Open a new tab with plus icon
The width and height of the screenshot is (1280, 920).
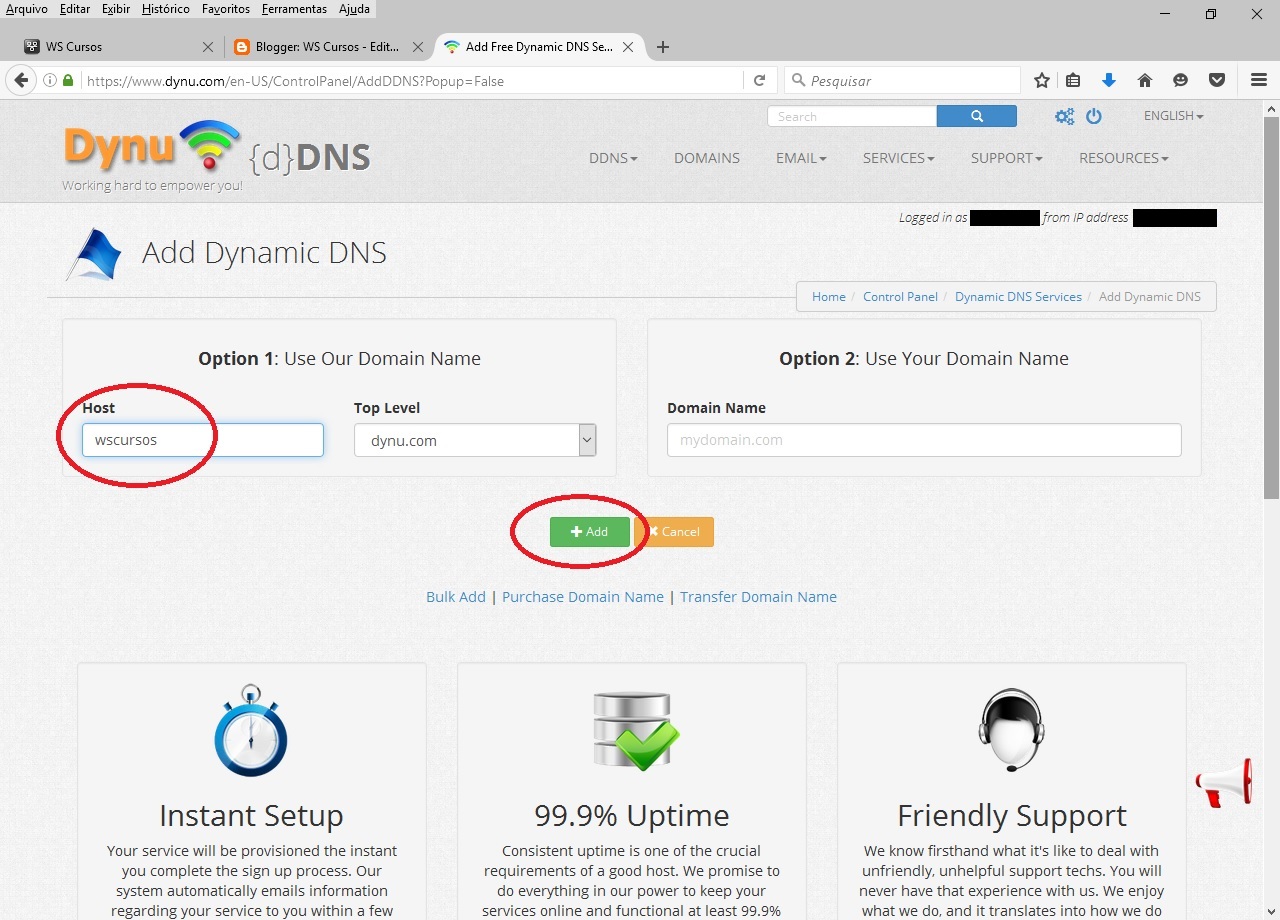click(x=663, y=47)
